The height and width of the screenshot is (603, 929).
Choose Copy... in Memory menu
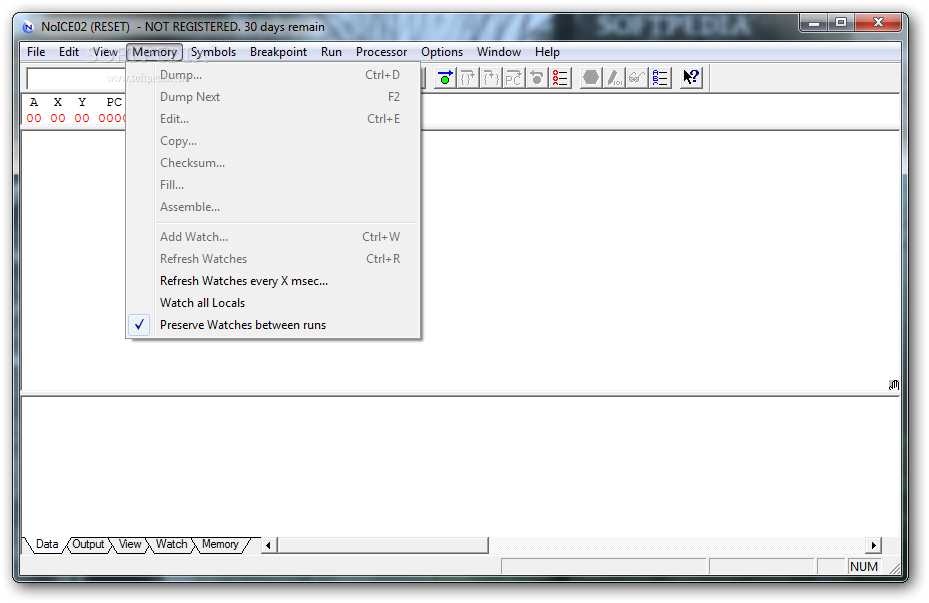273,141
